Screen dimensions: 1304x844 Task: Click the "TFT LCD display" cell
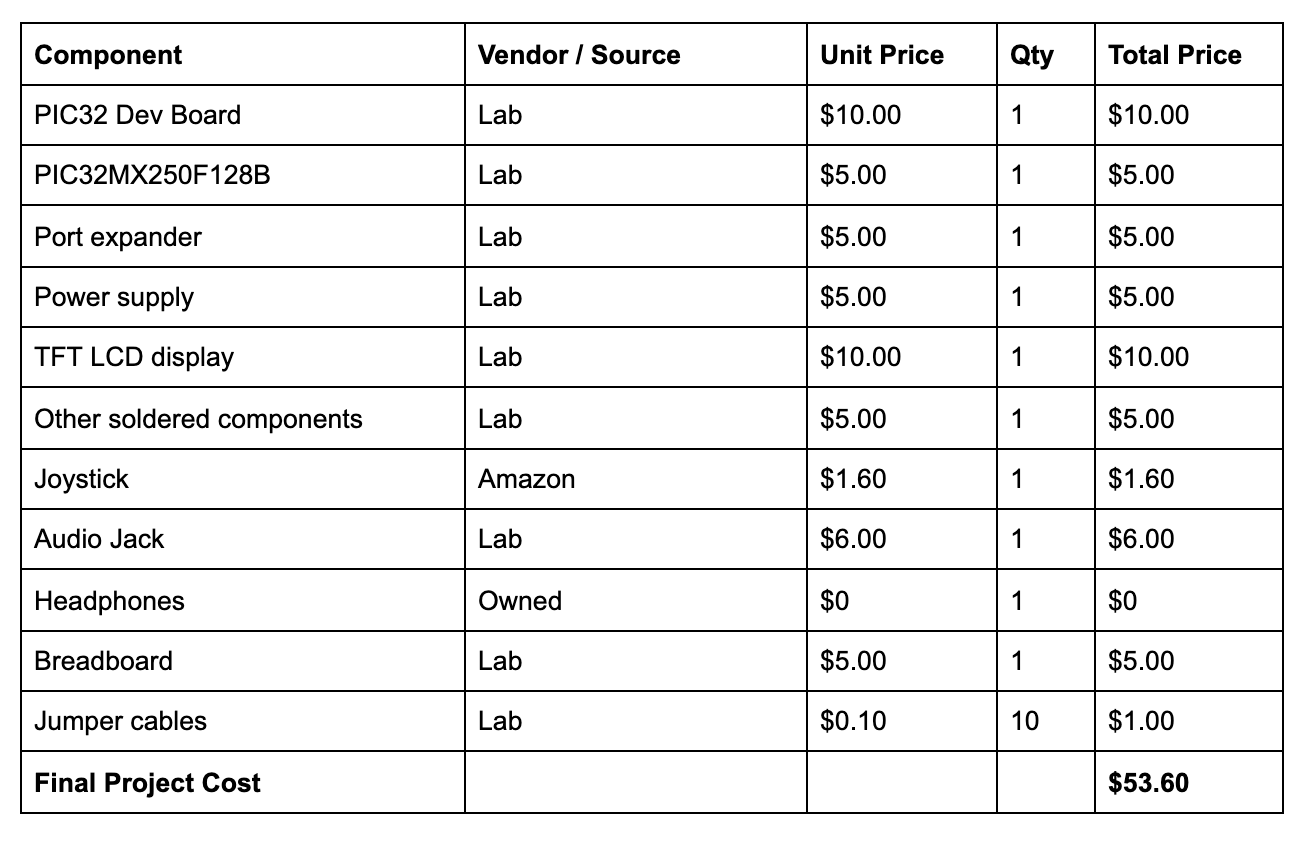134,357
